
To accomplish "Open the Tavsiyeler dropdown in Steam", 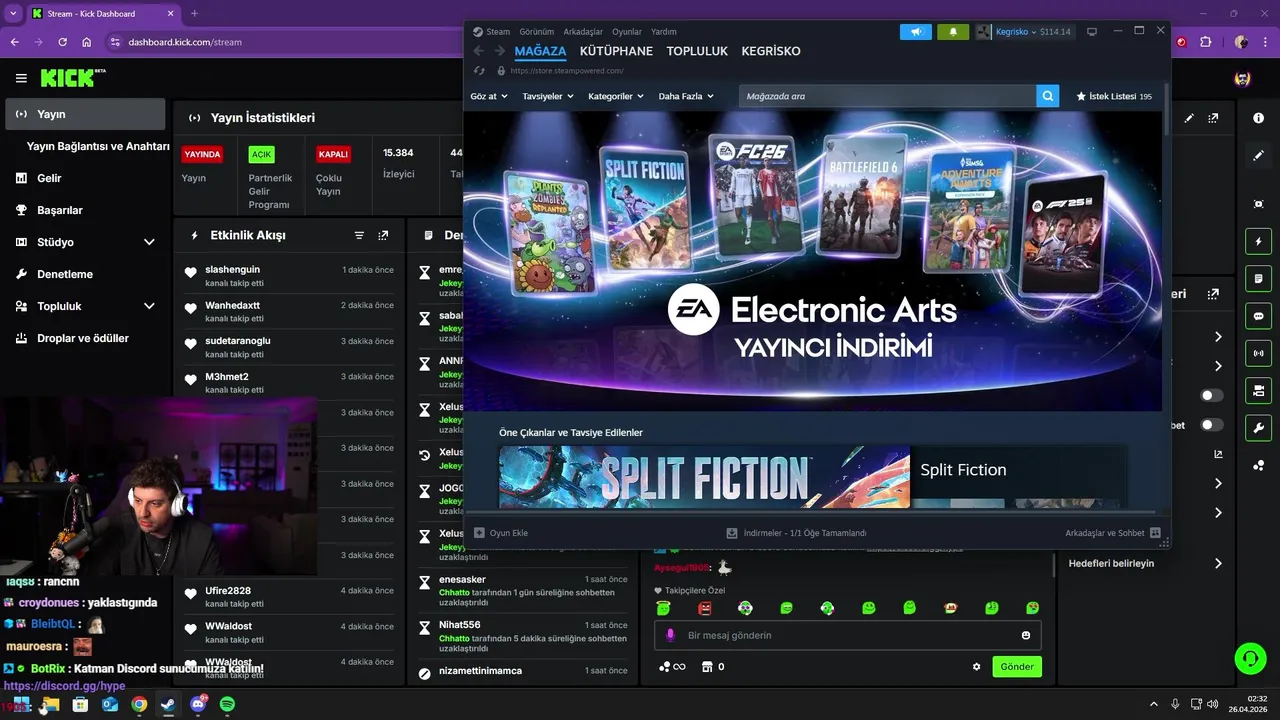I will (x=548, y=96).
